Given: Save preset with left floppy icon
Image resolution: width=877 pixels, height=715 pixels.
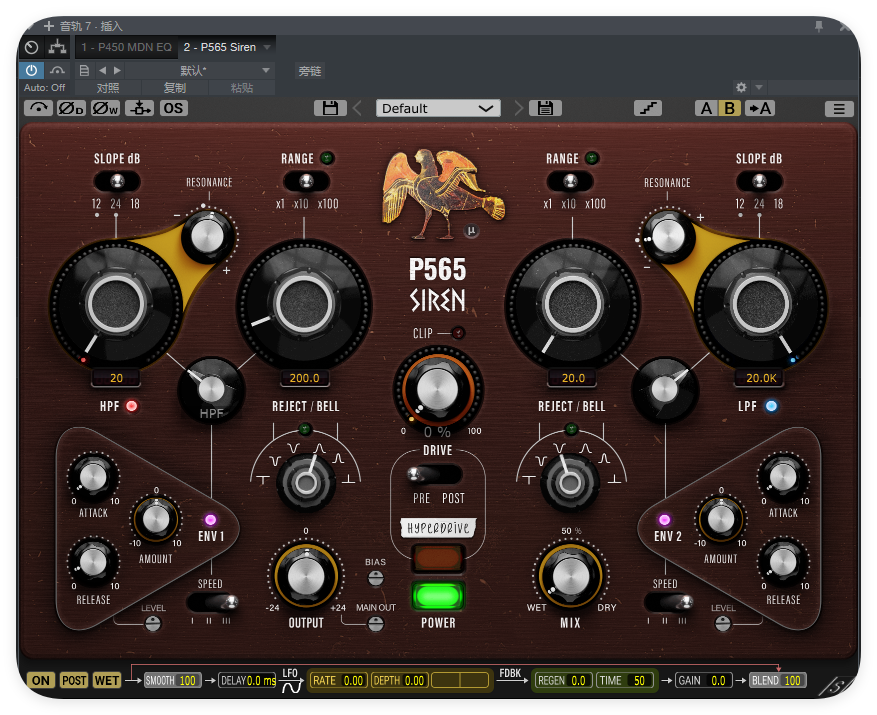Looking at the screenshot, I should tap(330, 108).
